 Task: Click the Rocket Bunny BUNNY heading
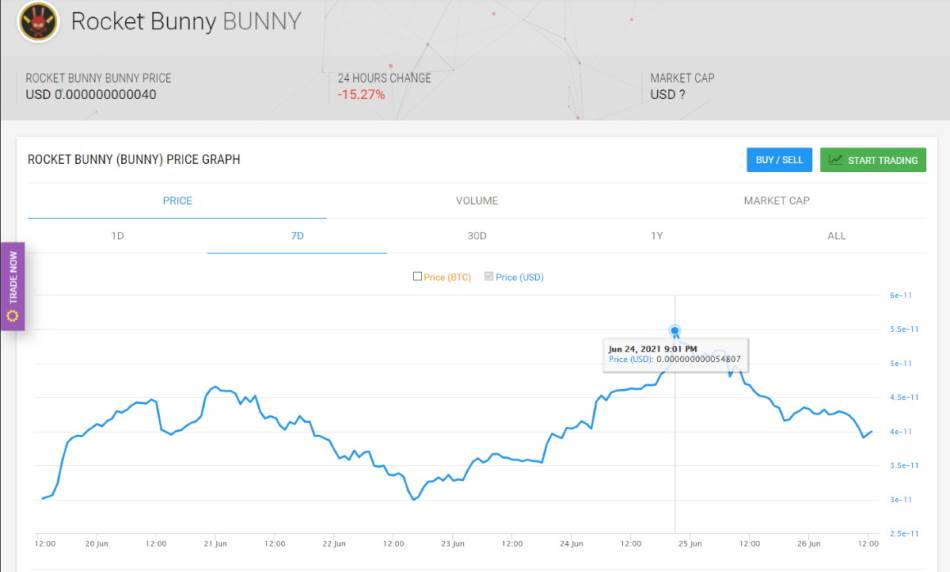click(186, 21)
